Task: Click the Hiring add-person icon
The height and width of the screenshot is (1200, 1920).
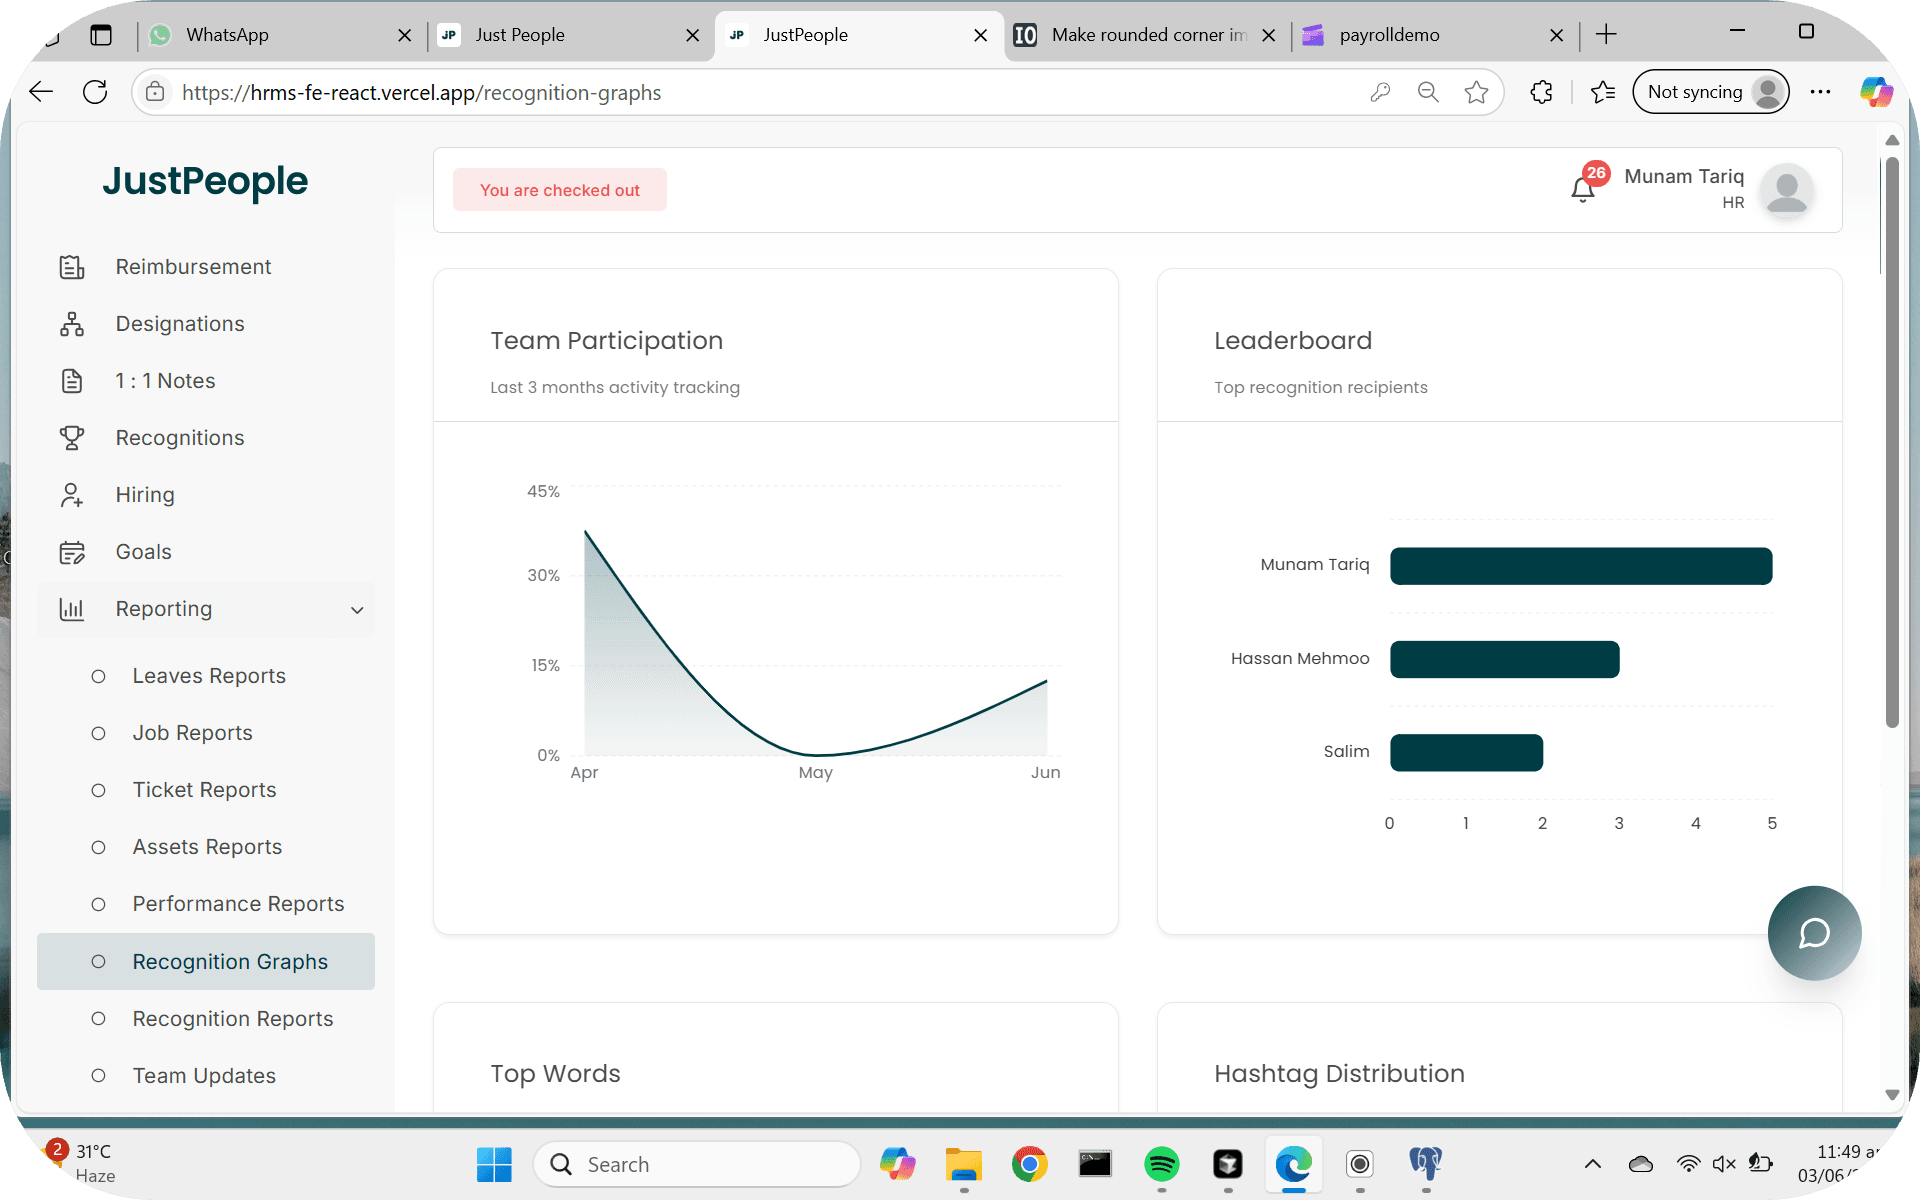Action: click(72, 495)
